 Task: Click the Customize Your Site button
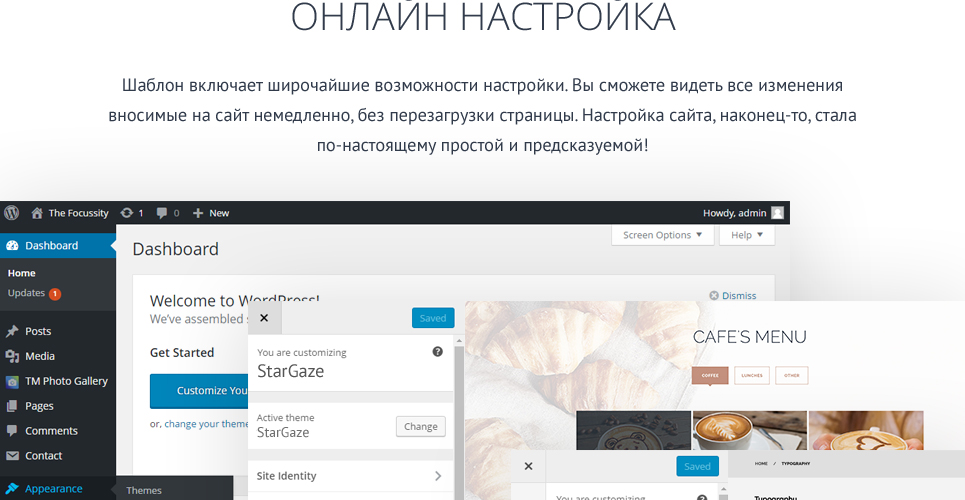click(x=199, y=391)
